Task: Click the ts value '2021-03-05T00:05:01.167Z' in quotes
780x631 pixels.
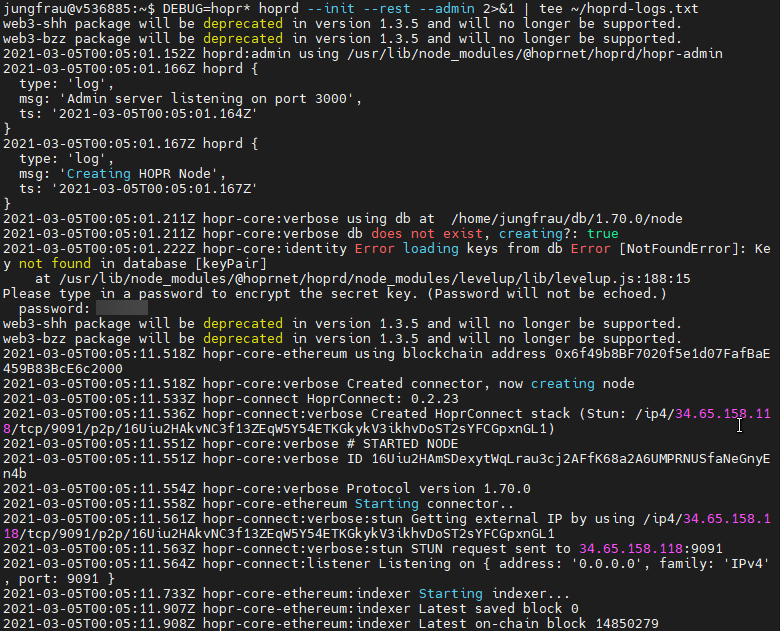Action: 154,189
